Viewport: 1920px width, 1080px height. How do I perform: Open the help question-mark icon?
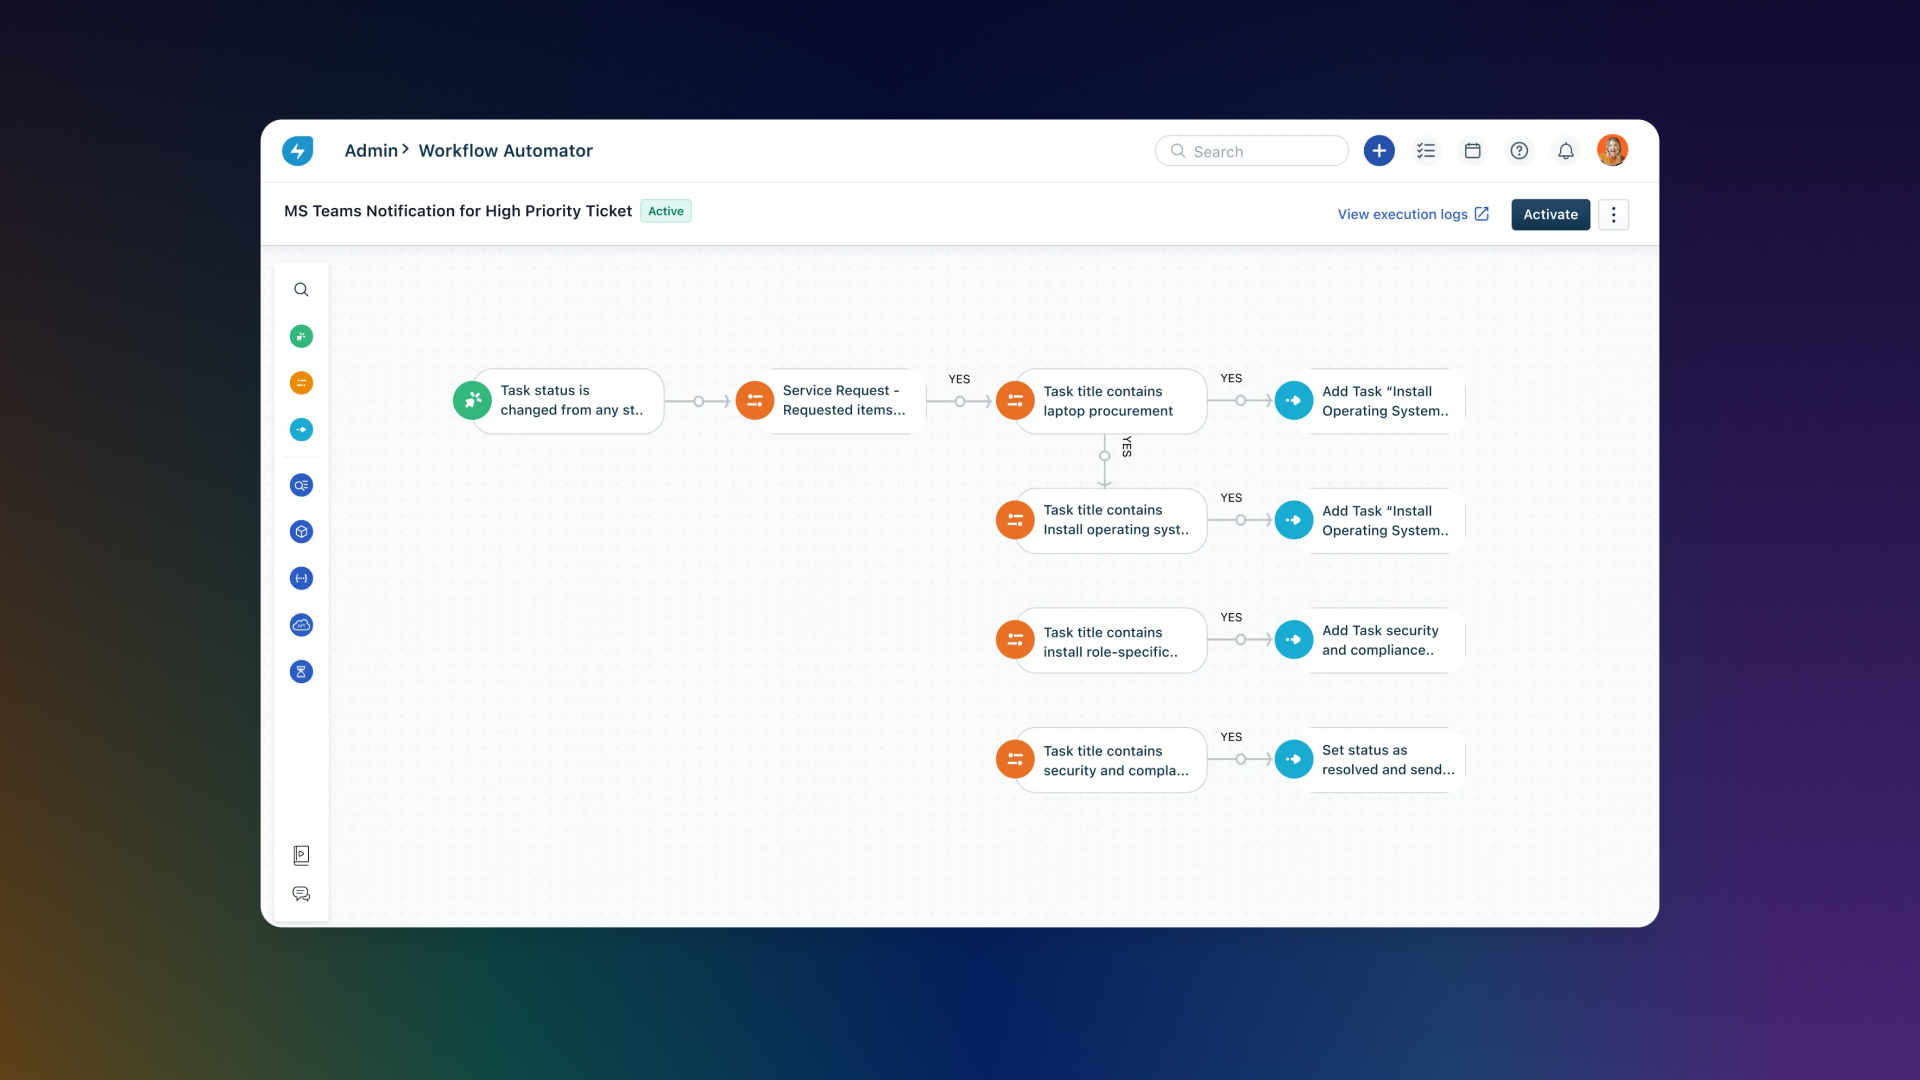point(1519,150)
